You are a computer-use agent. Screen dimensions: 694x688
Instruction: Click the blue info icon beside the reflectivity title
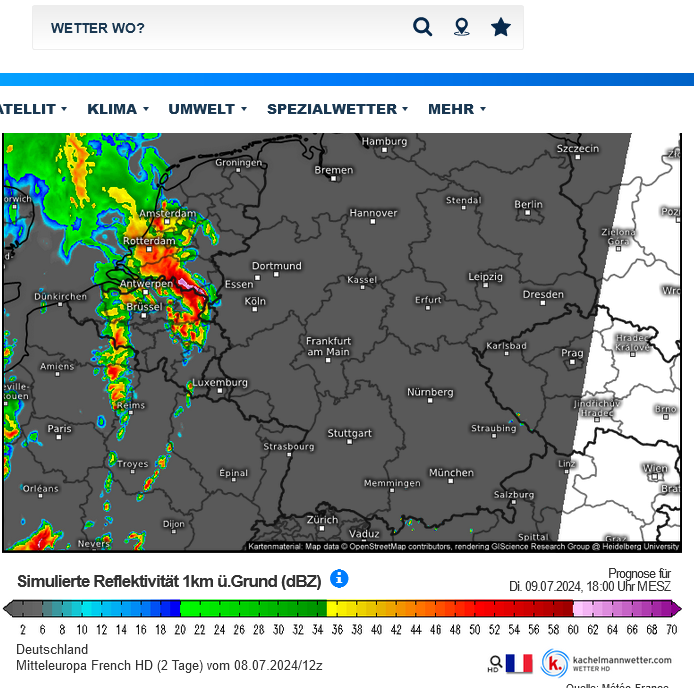pyautogui.click(x=339, y=579)
